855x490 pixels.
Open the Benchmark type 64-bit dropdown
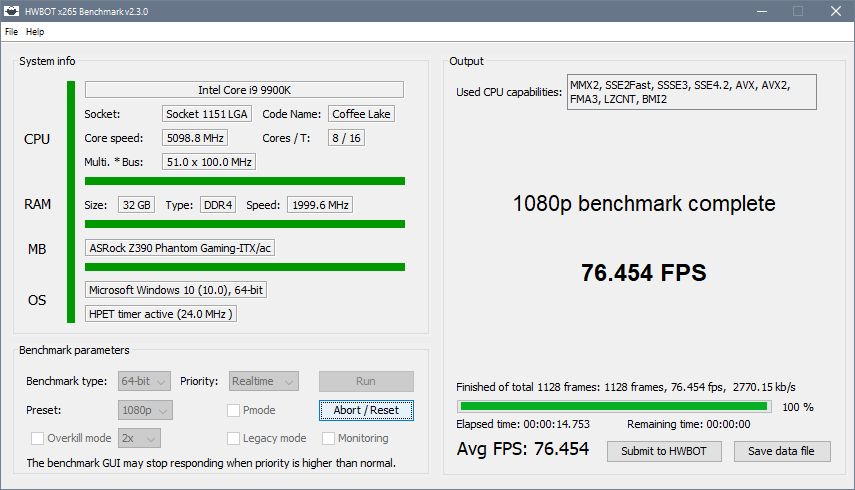tap(144, 382)
